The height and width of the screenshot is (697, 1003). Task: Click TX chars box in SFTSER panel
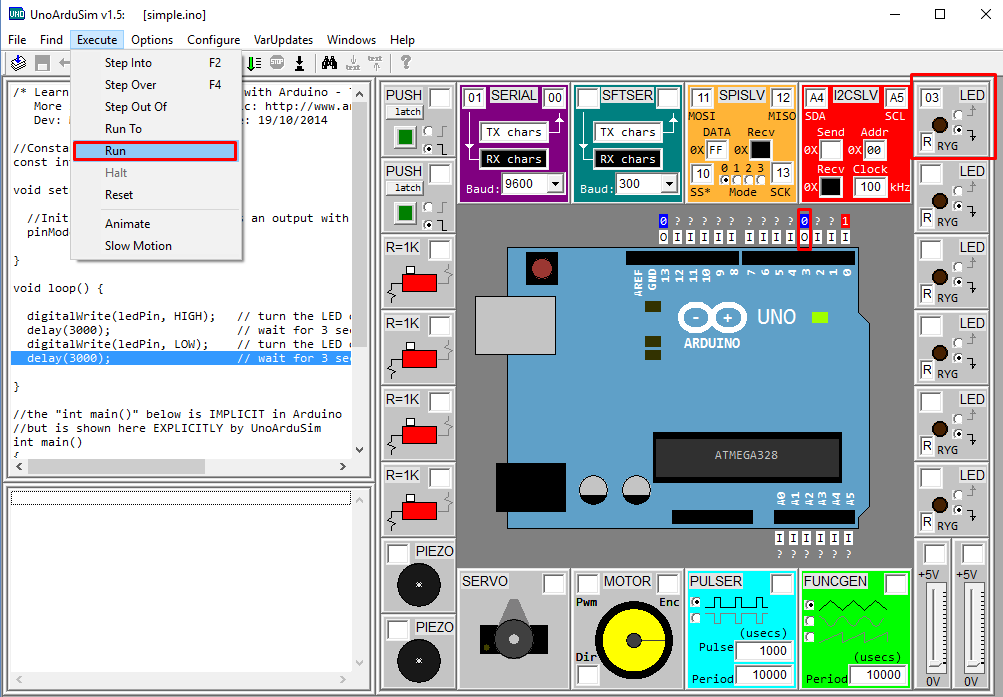[x=628, y=132]
